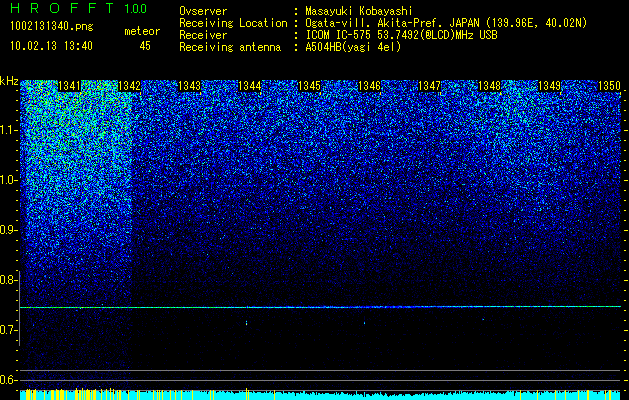Click the meteor count value 45
This screenshot has height=400, width=629.
click(145, 46)
